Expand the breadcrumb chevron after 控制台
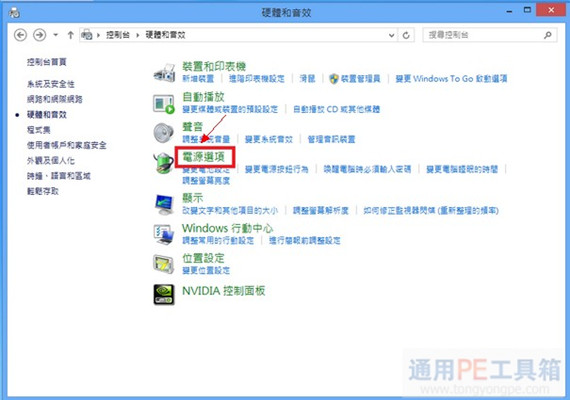Screen dimensions: 570x400 [138, 35]
